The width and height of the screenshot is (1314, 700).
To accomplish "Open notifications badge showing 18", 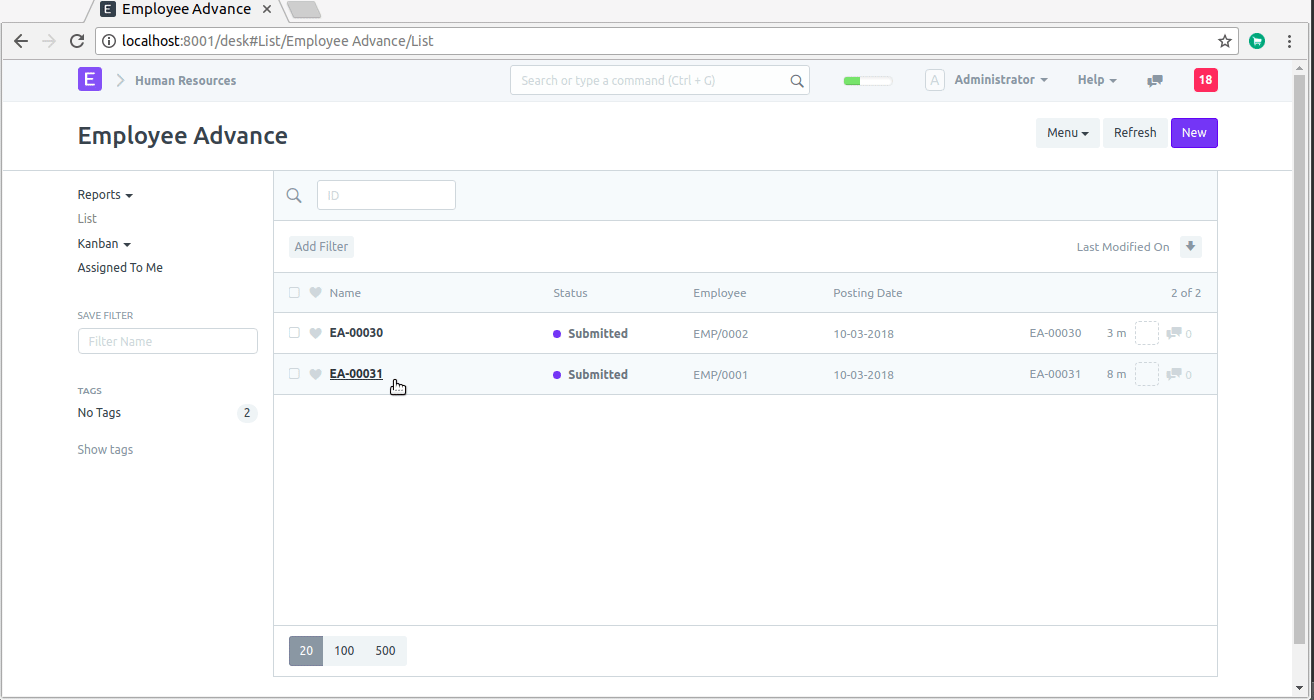I will 1205,80.
